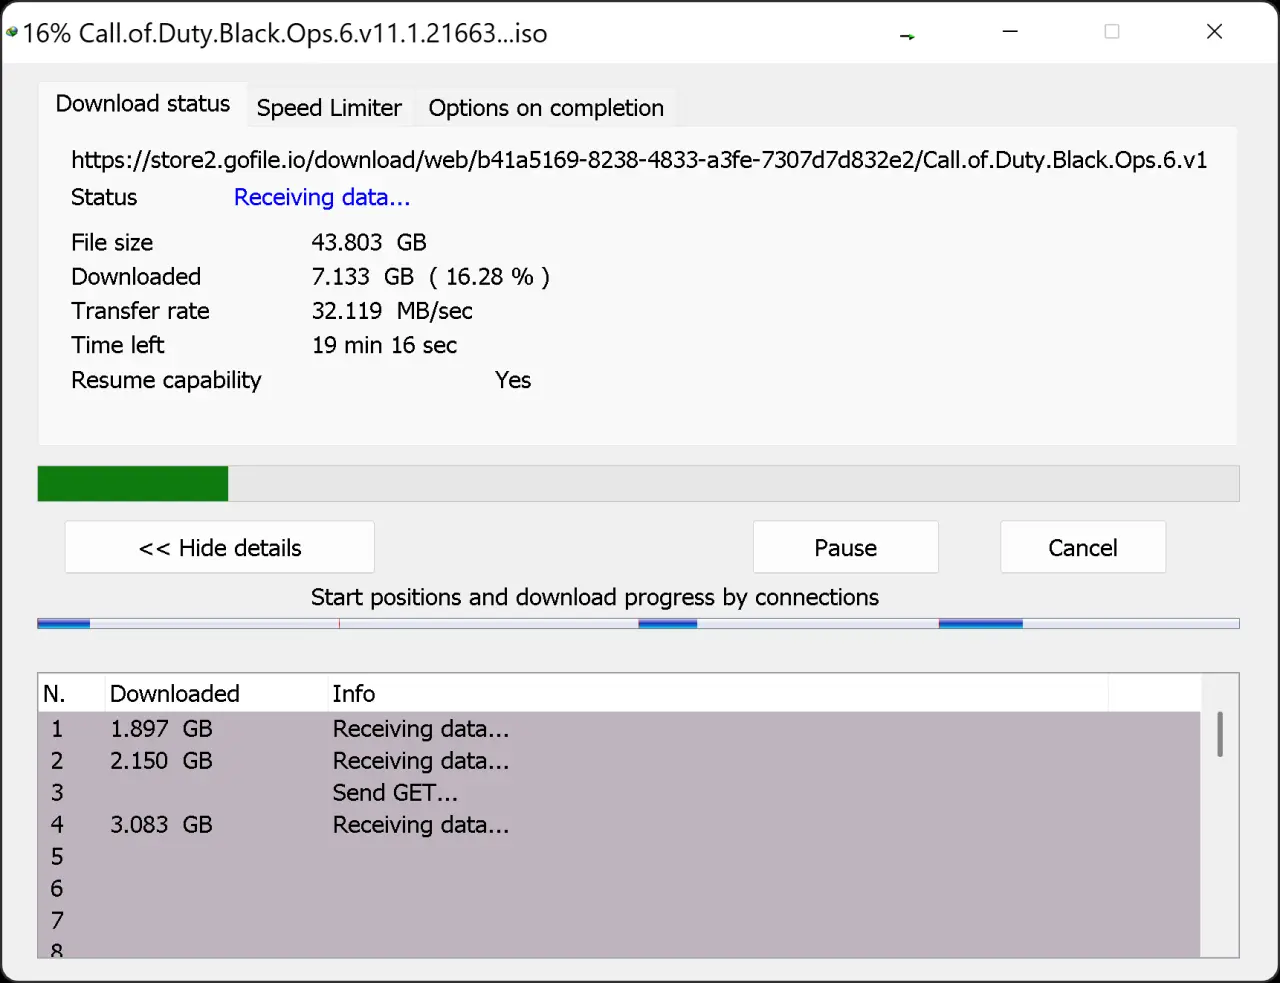Click the IDM icon in the title bar
This screenshot has height=983, width=1280.
coord(12,32)
